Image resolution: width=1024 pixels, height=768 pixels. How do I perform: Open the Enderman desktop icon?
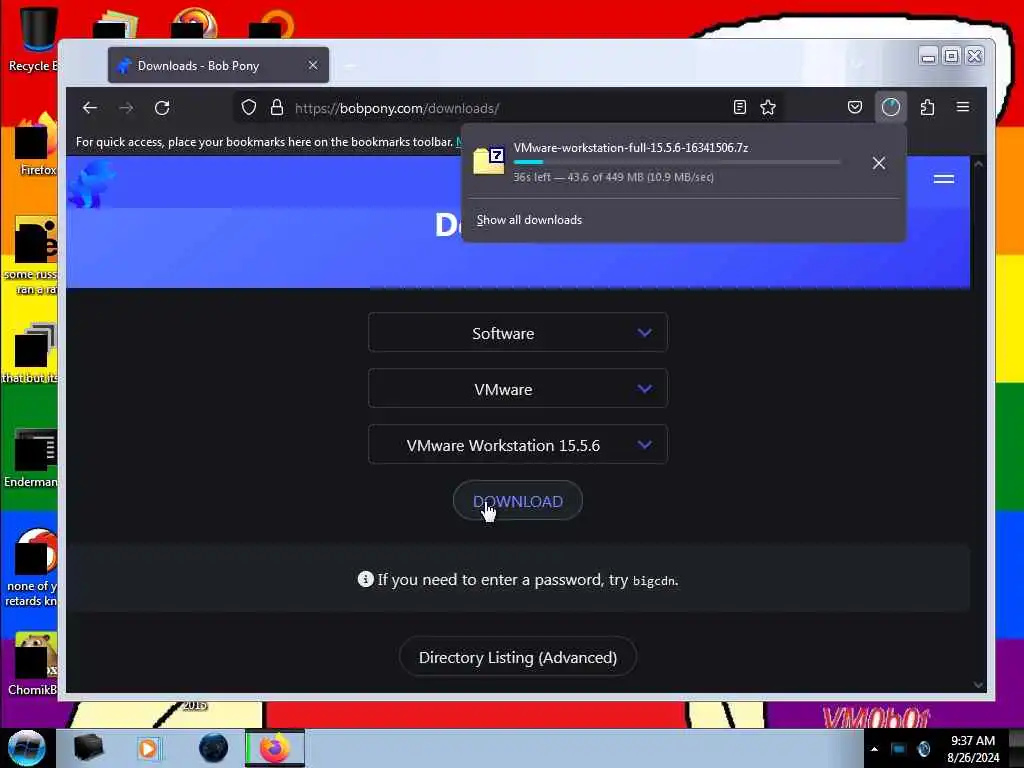pyautogui.click(x=31, y=457)
